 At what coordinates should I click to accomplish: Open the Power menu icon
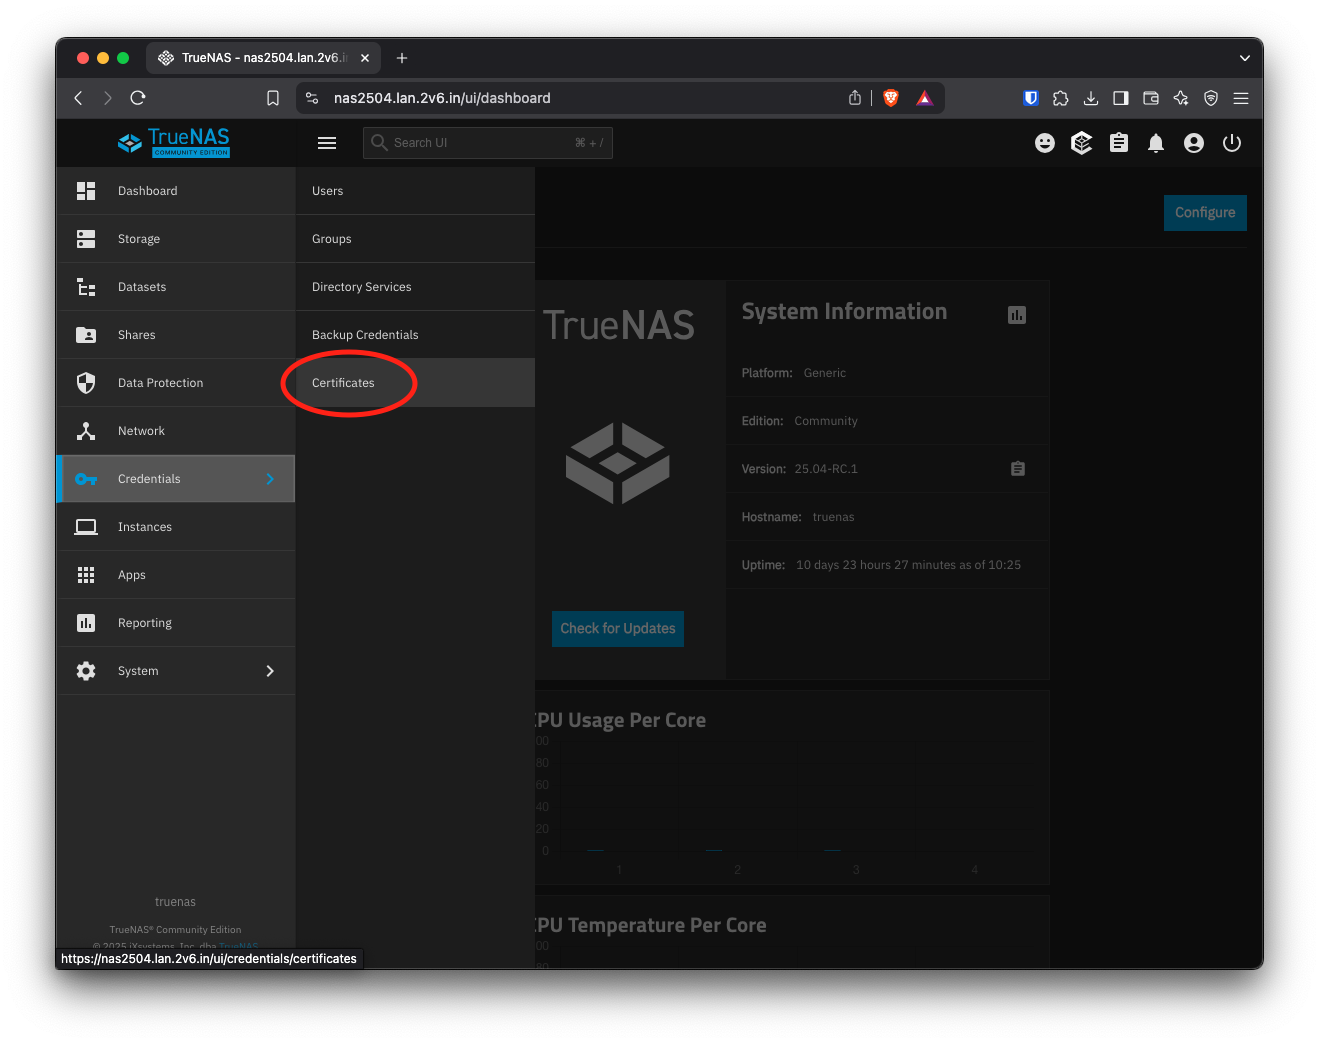[1232, 143]
